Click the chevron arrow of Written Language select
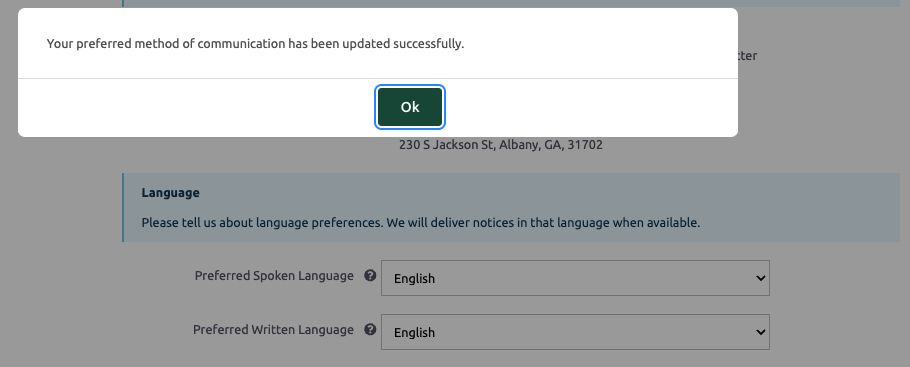The image size is (910, 367). [x=760, y=332]
